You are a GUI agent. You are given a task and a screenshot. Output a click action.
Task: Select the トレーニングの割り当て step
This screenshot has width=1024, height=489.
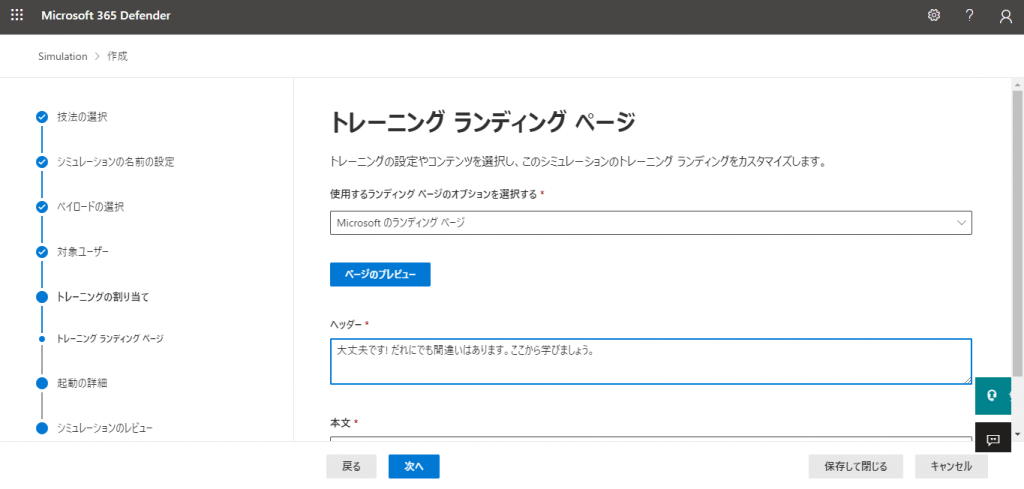(103, 297)
